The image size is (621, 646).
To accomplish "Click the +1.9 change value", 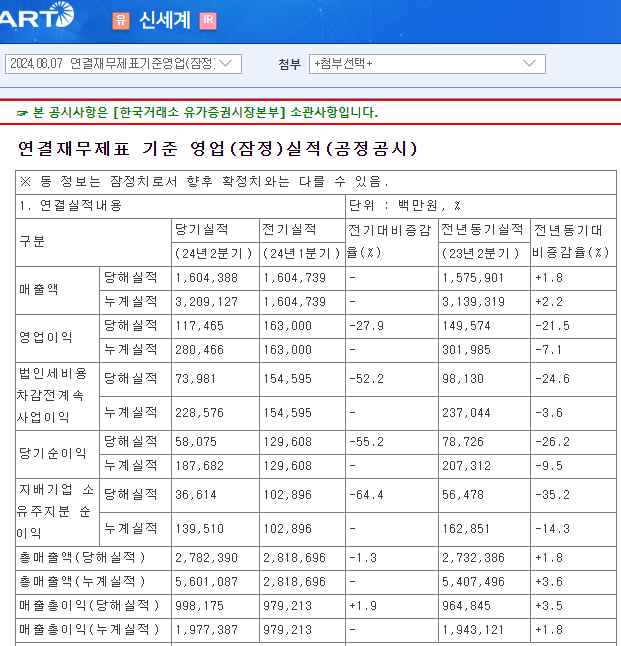I will click(x=363, y=606).
